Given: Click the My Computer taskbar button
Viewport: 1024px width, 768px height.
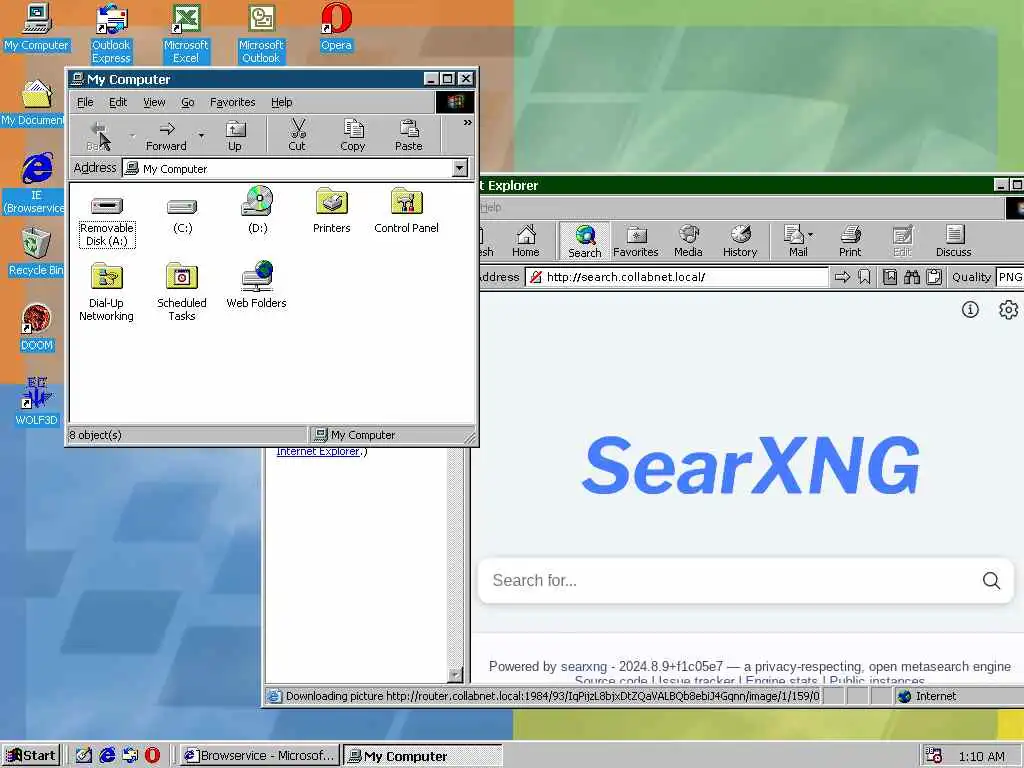Looking at the screenshot, I should (423, 756).
